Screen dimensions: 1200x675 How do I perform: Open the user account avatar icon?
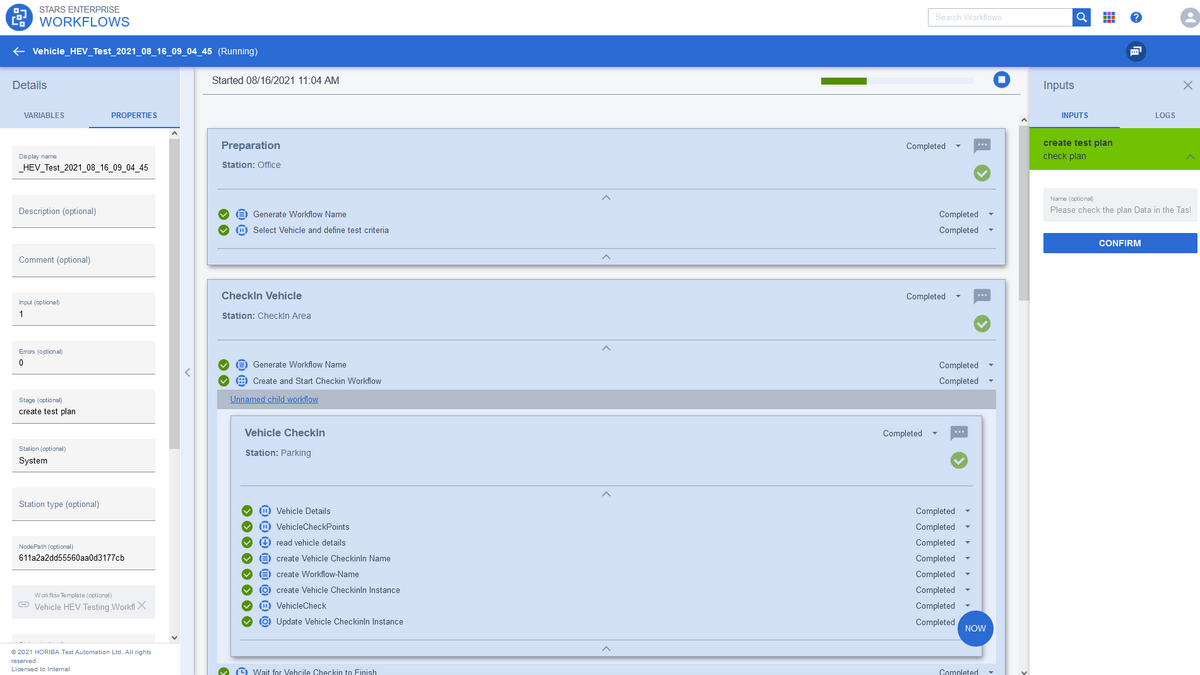[x=1189, y=17]
